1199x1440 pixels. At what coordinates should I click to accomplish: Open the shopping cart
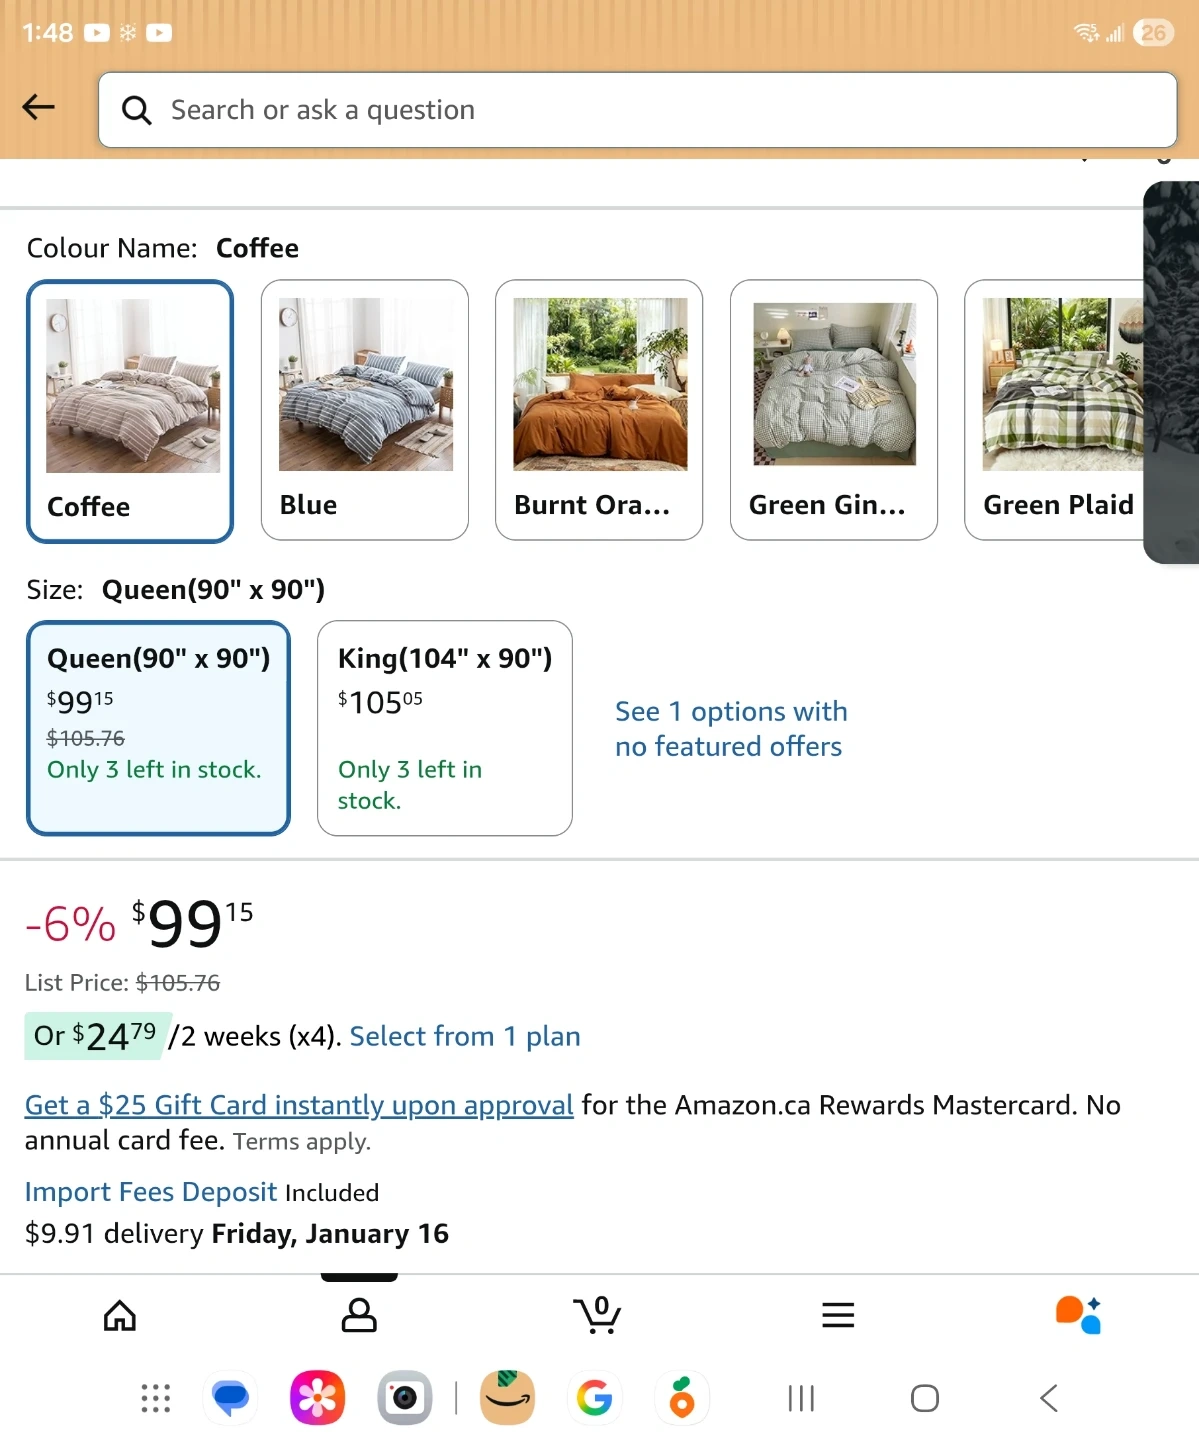click(598, 1315)
